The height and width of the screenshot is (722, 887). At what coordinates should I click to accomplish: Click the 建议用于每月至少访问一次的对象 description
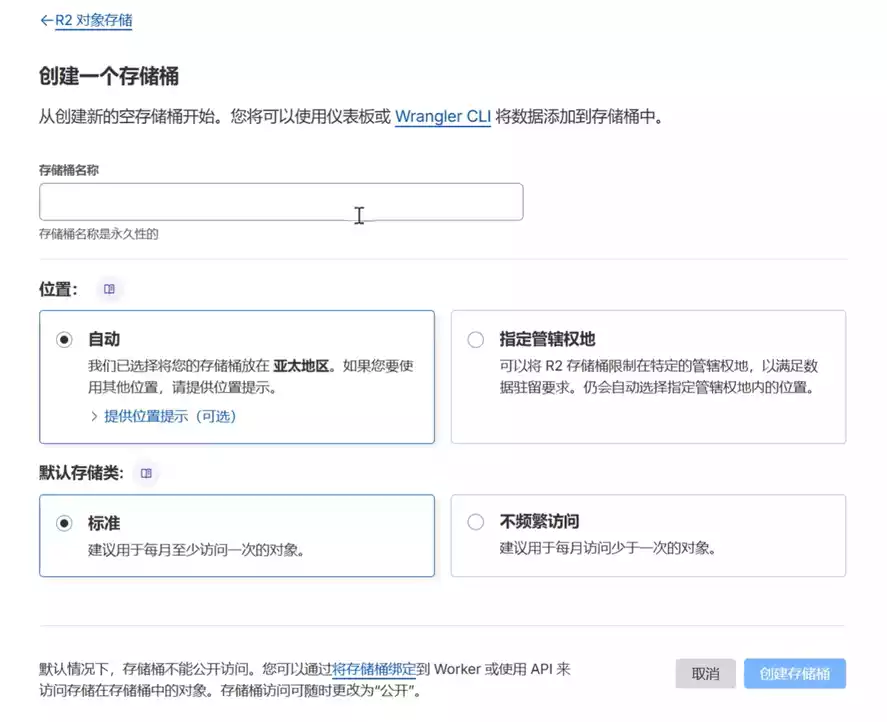[196, 549]
